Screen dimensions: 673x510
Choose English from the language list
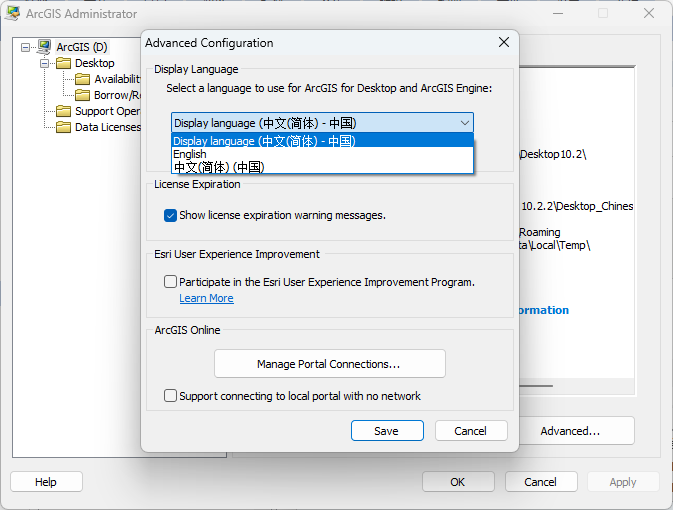click(x=322, y=154)
